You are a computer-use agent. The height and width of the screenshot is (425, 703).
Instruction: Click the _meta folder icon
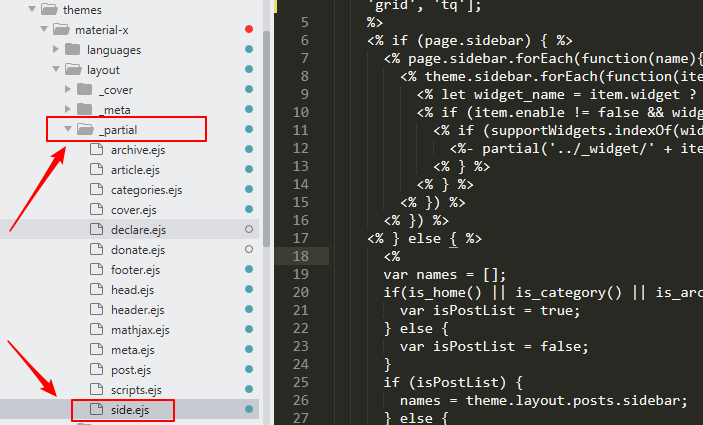[x=85, y=109]
